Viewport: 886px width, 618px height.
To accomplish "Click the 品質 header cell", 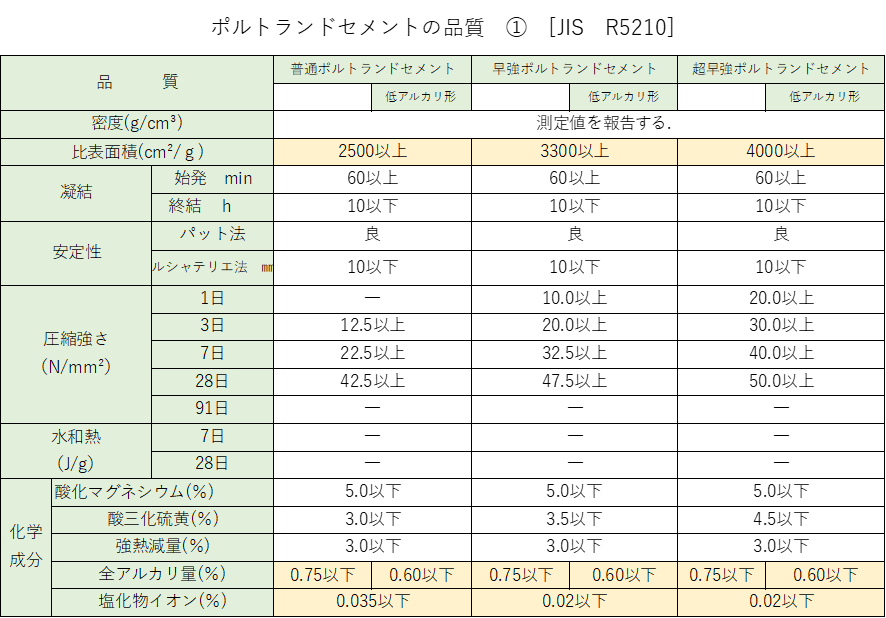I will pyautogui.click(x=137, y=83).
